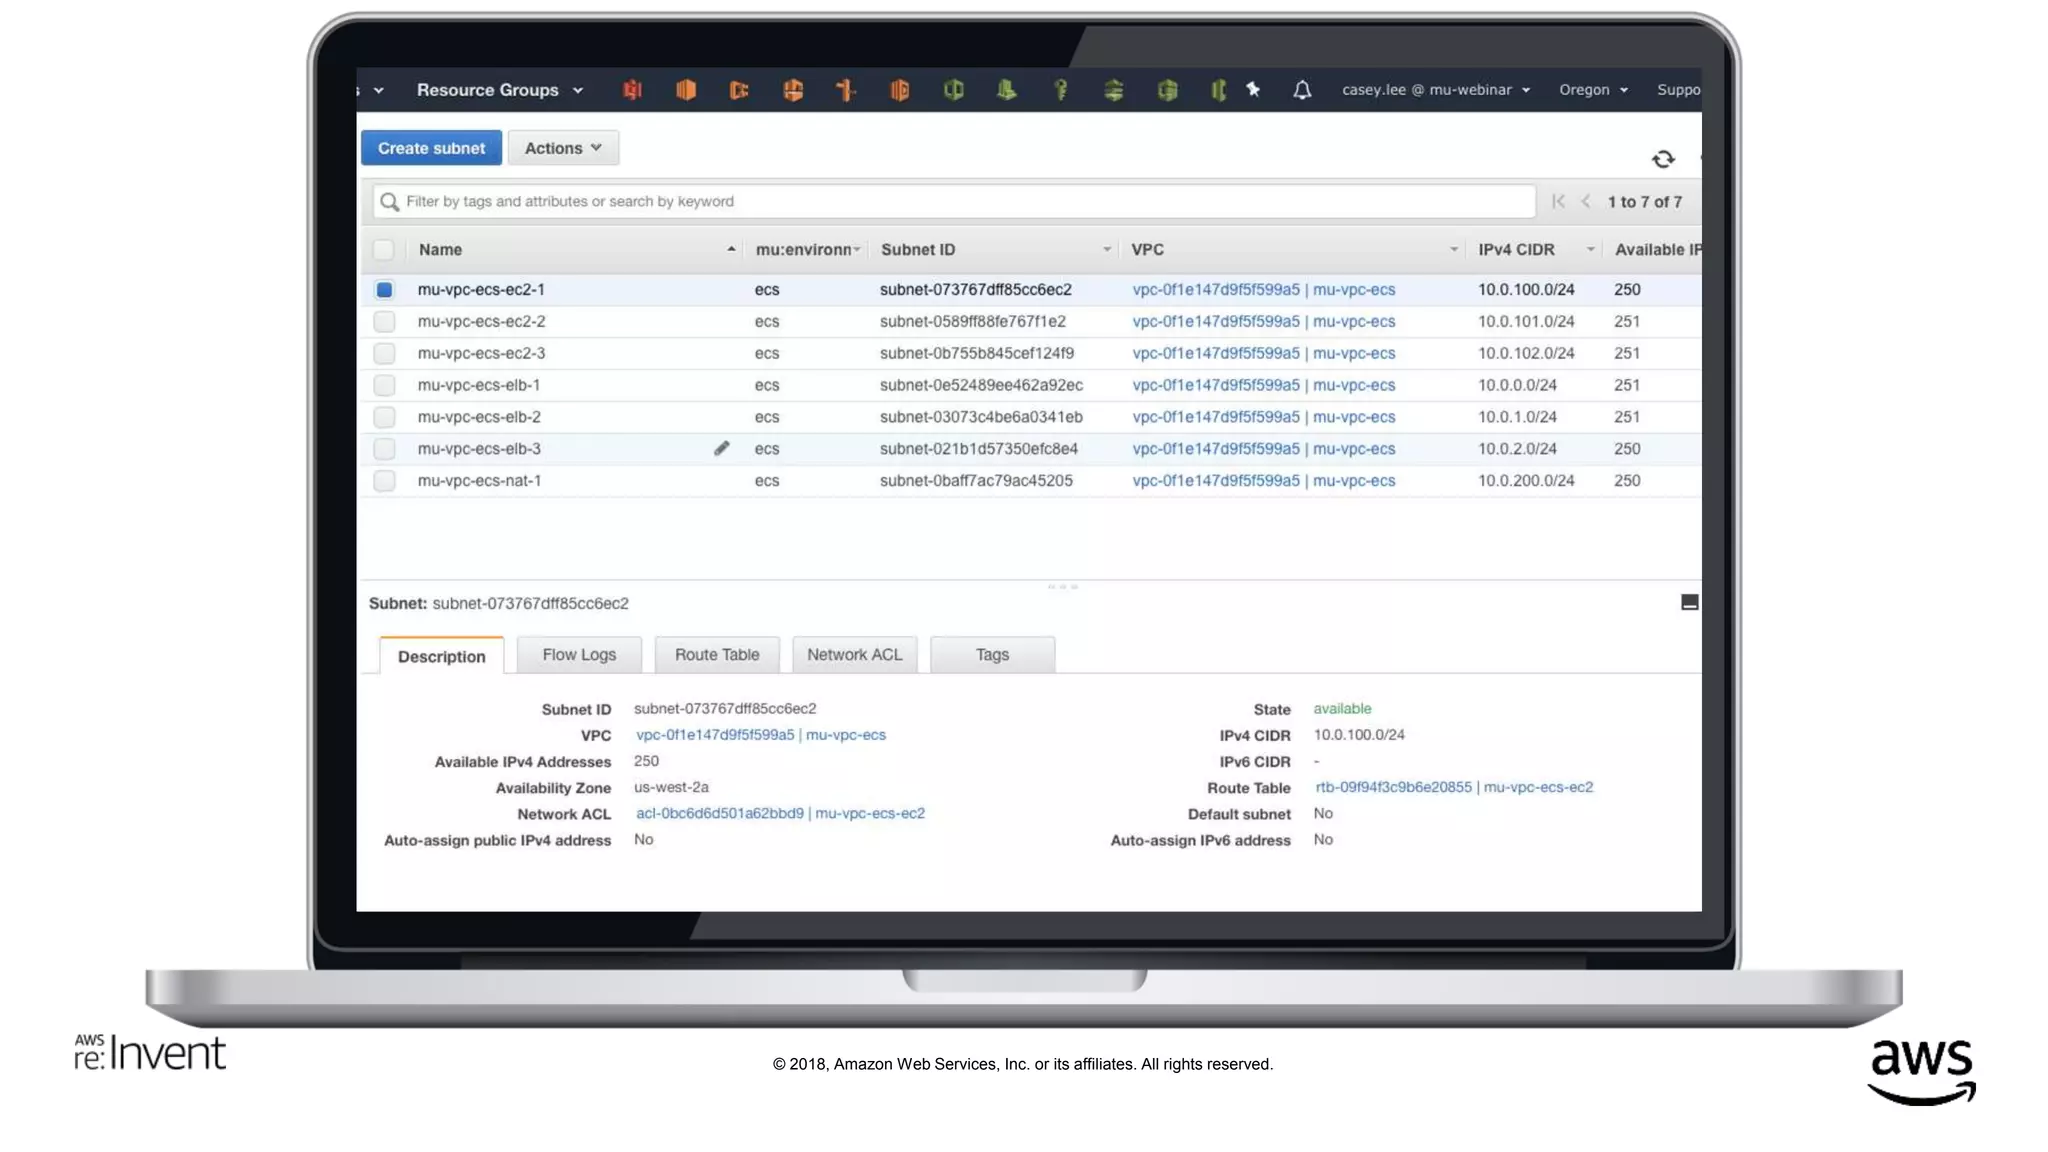Click the first red service shortcut icon

[x=632, y=90]
